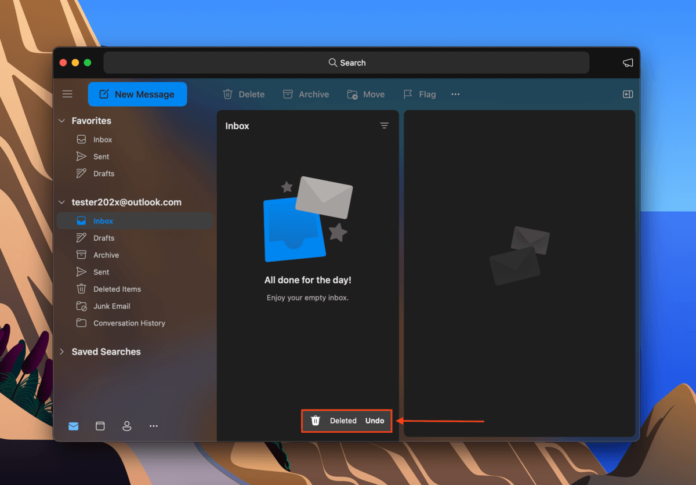Select the Conversation History folder
Image resolution: width=696 pixels, height=485 pixels.
(x=129, y=323)
